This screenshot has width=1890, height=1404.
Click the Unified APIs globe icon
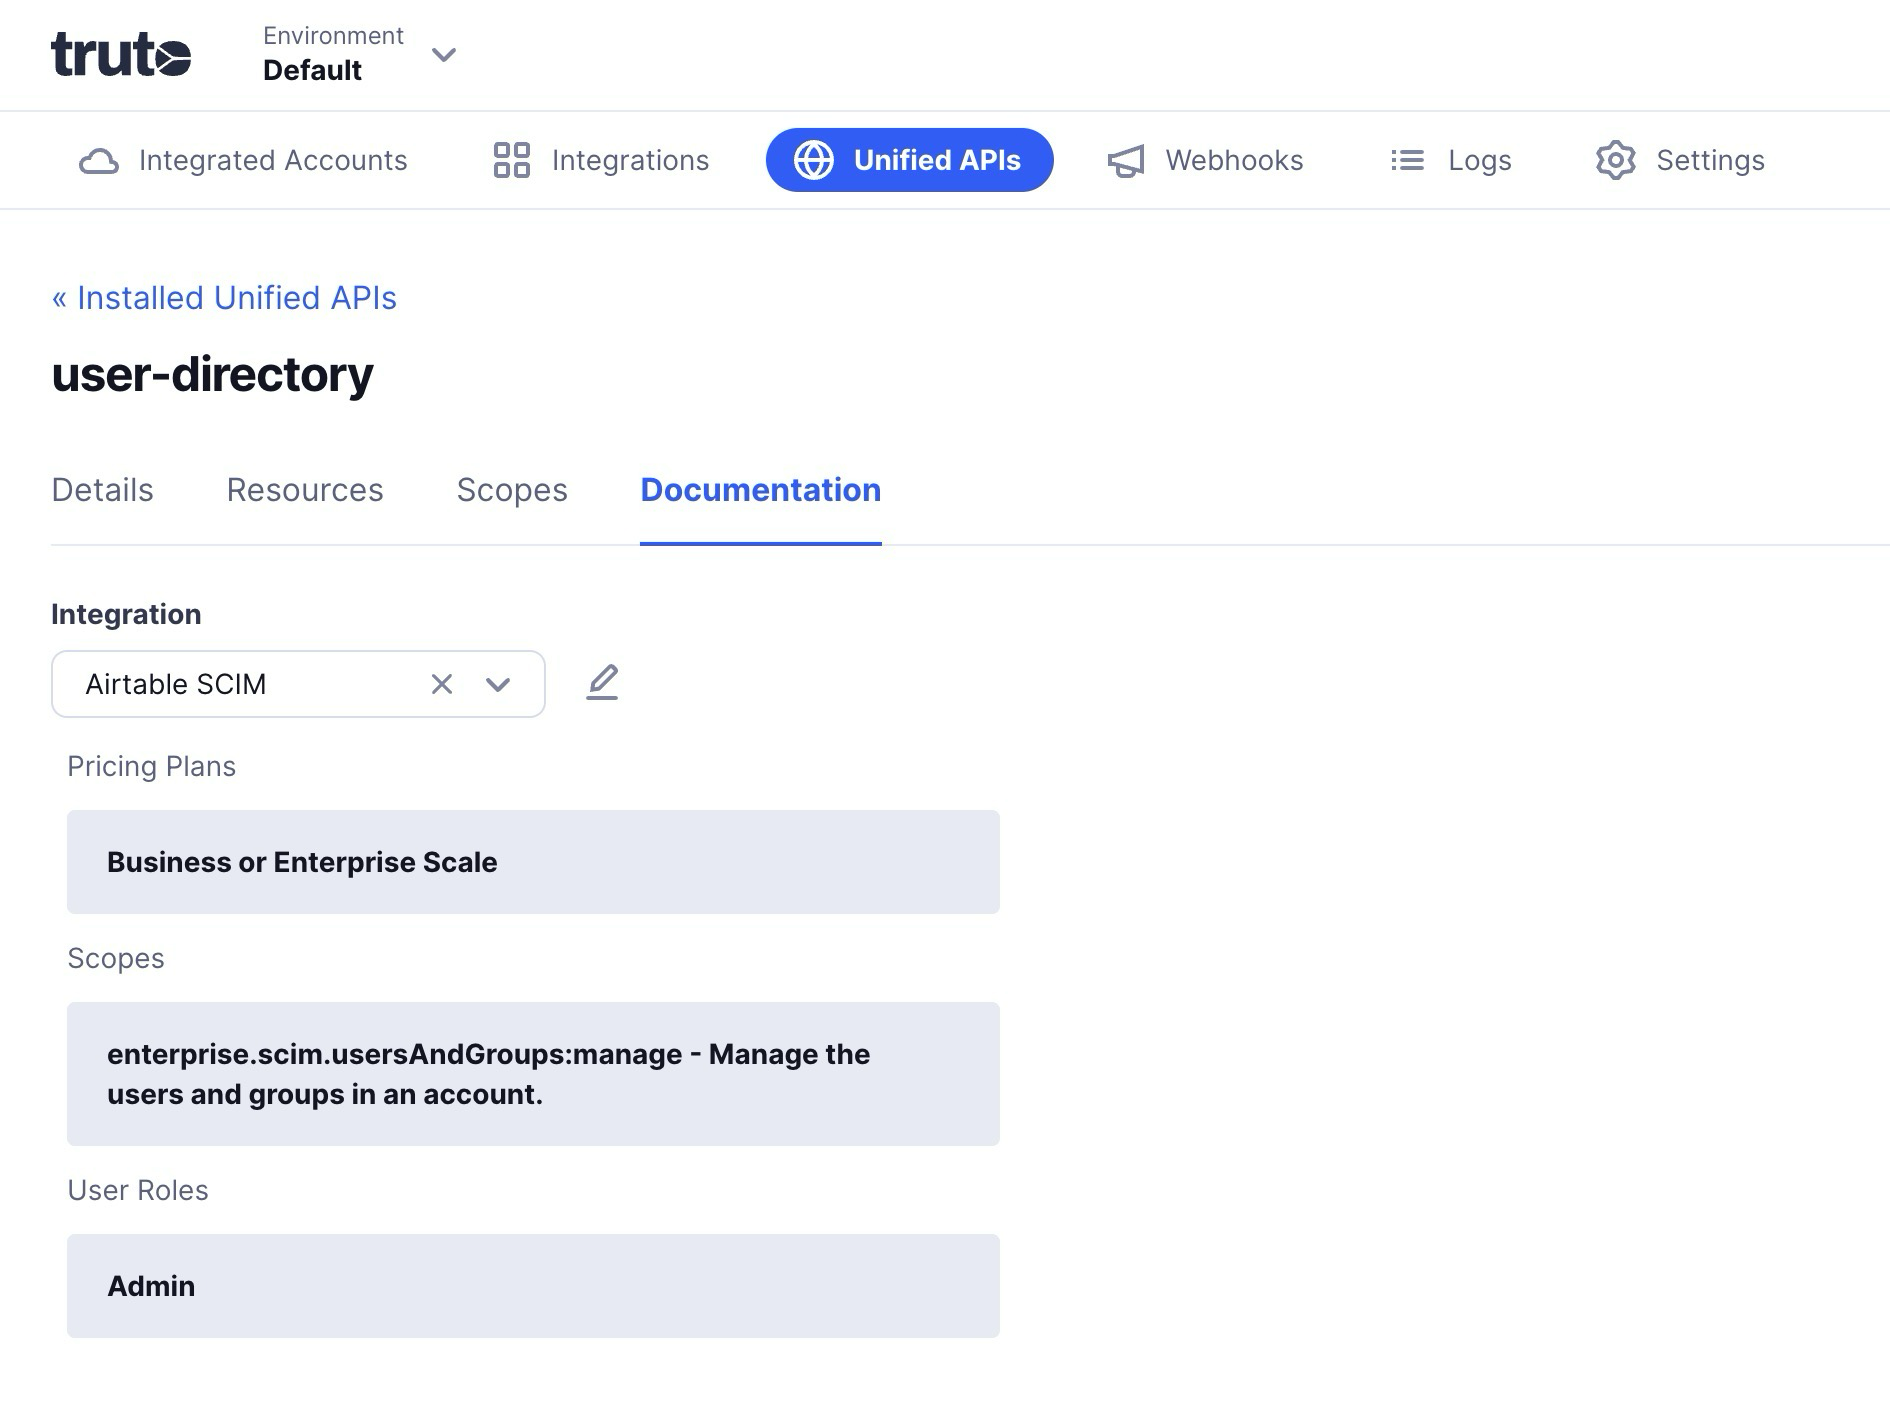[x=814, y=160]
